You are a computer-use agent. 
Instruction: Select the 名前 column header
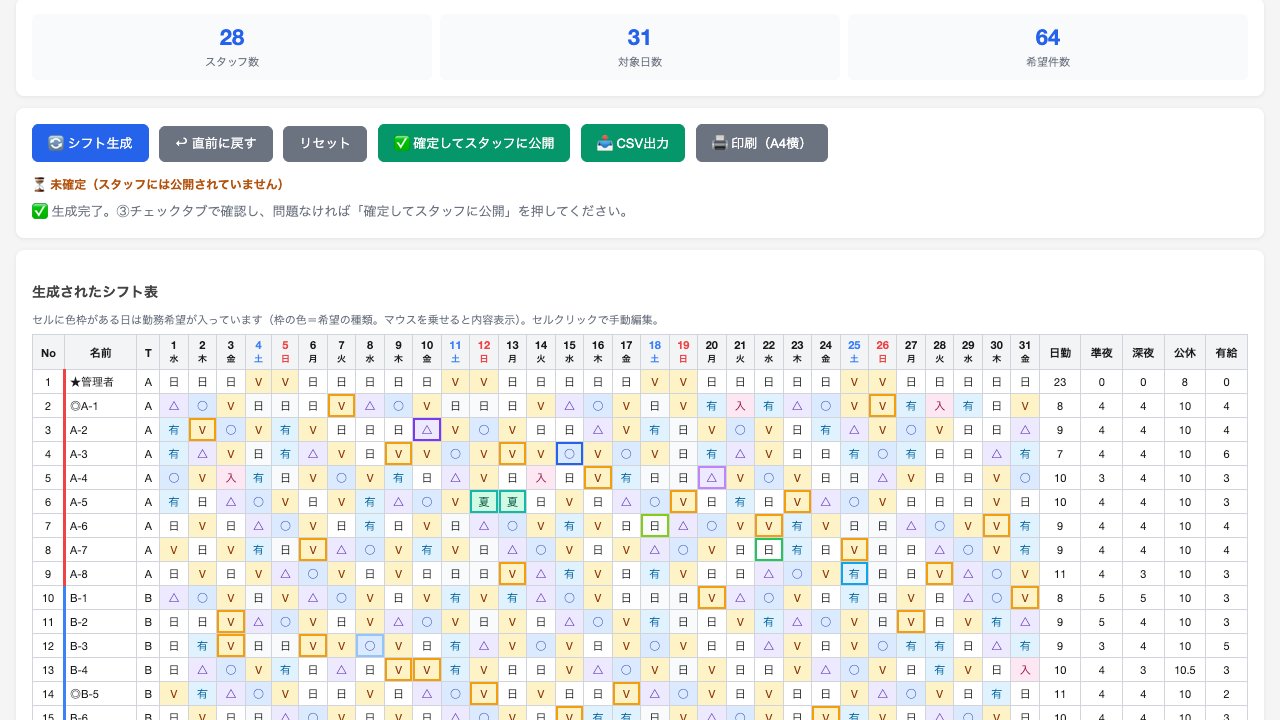tap(101, 352)
